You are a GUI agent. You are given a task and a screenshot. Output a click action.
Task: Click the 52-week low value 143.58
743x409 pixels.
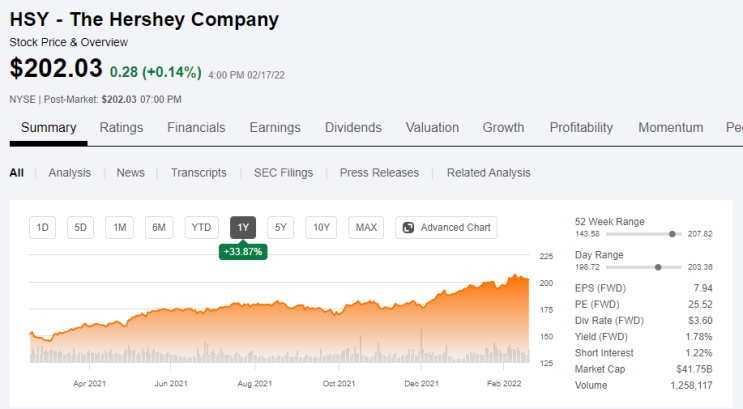(587, 234)
